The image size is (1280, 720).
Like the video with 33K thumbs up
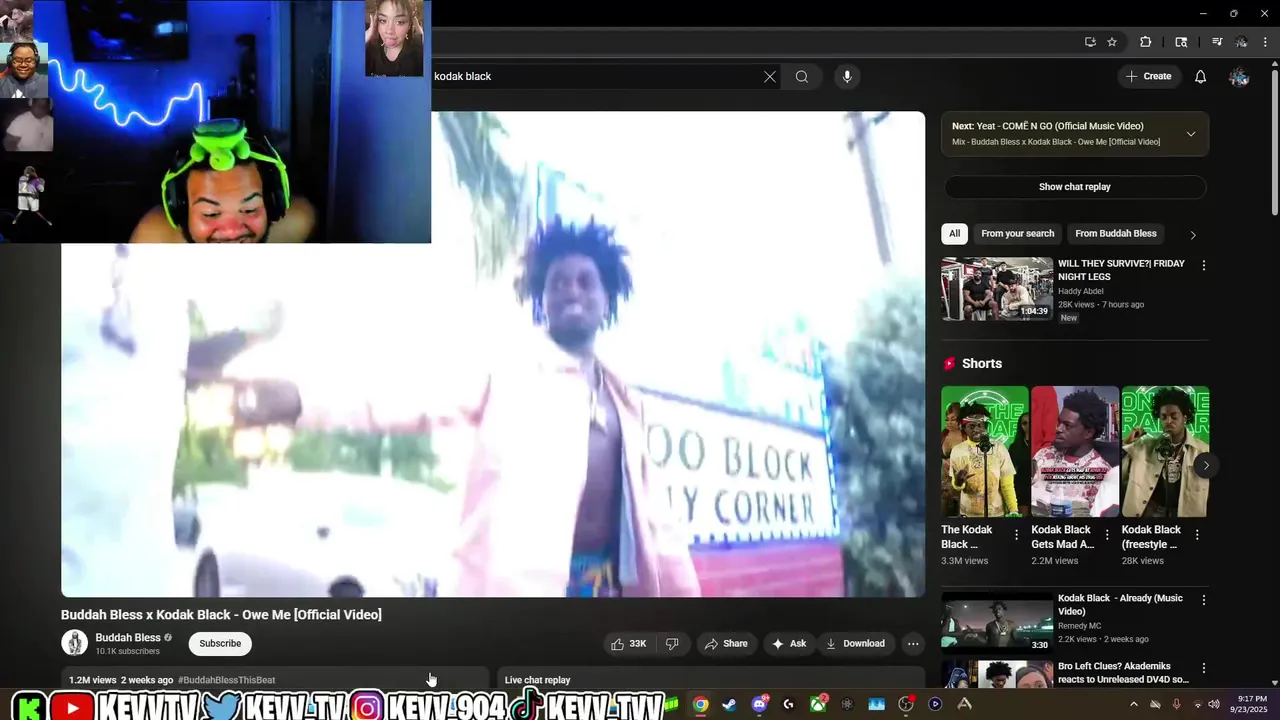click(629, 644)
